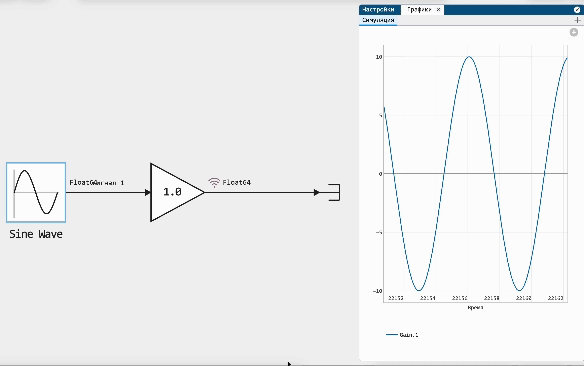
Task: Click the Gain.1 blue legend line swatch
Action: 392,335
